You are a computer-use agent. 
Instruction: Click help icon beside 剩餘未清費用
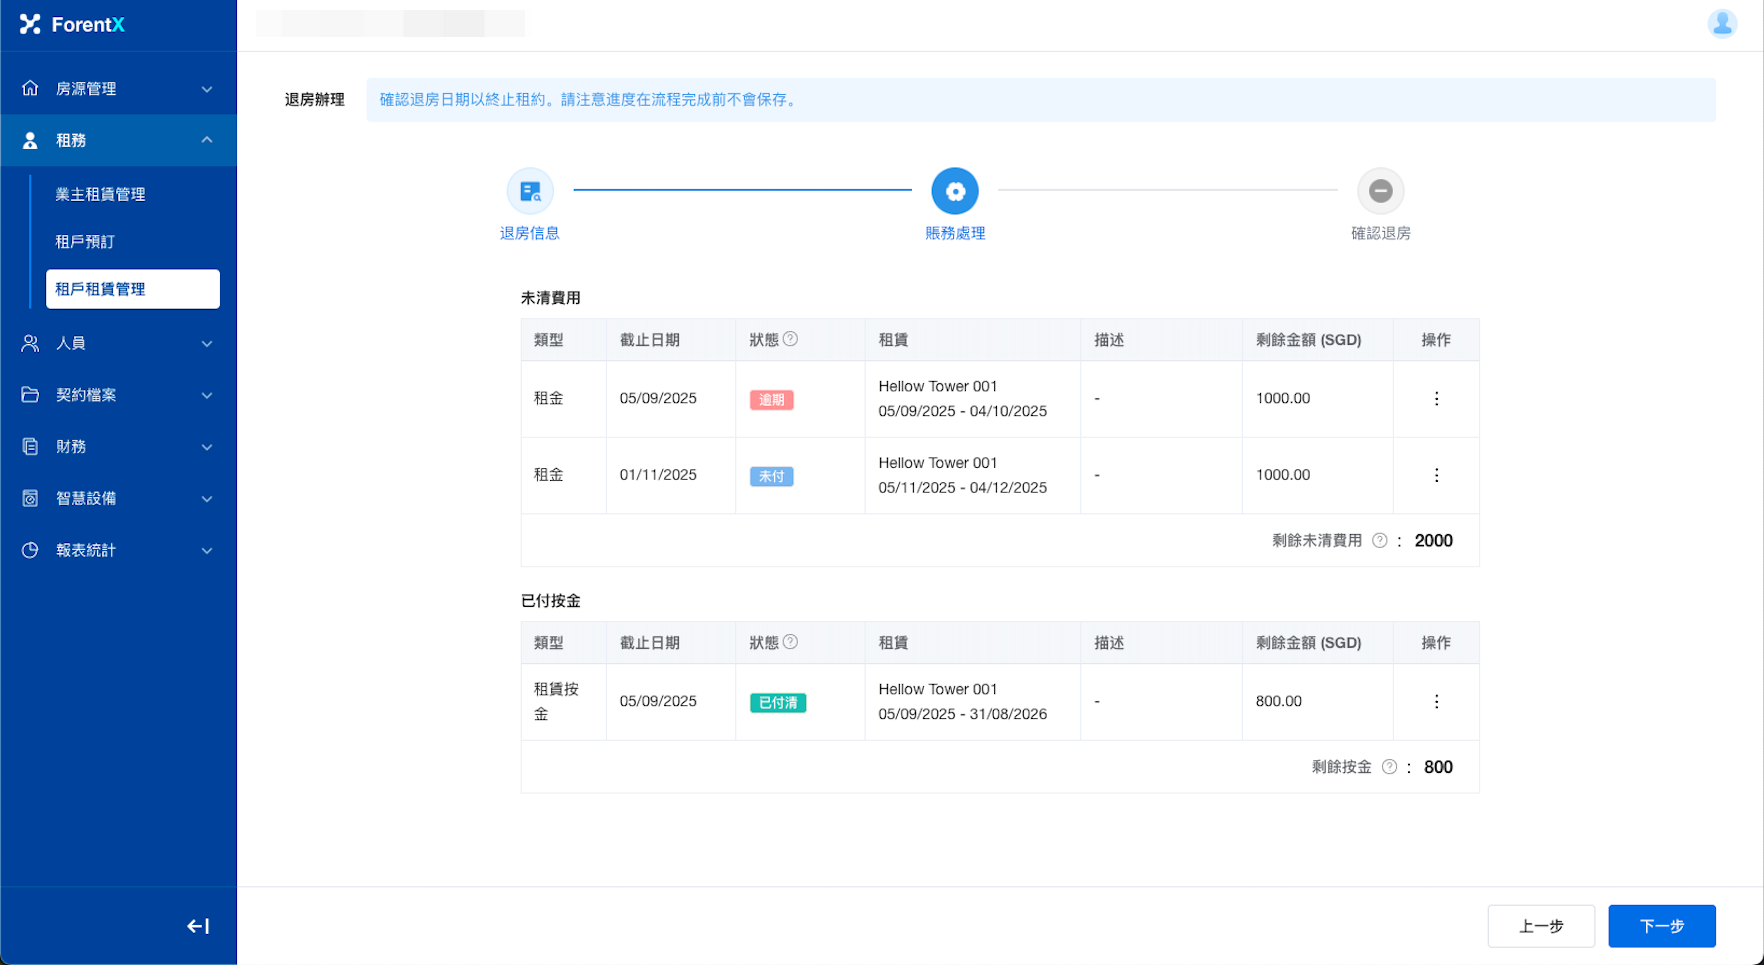click(1379, 541)
